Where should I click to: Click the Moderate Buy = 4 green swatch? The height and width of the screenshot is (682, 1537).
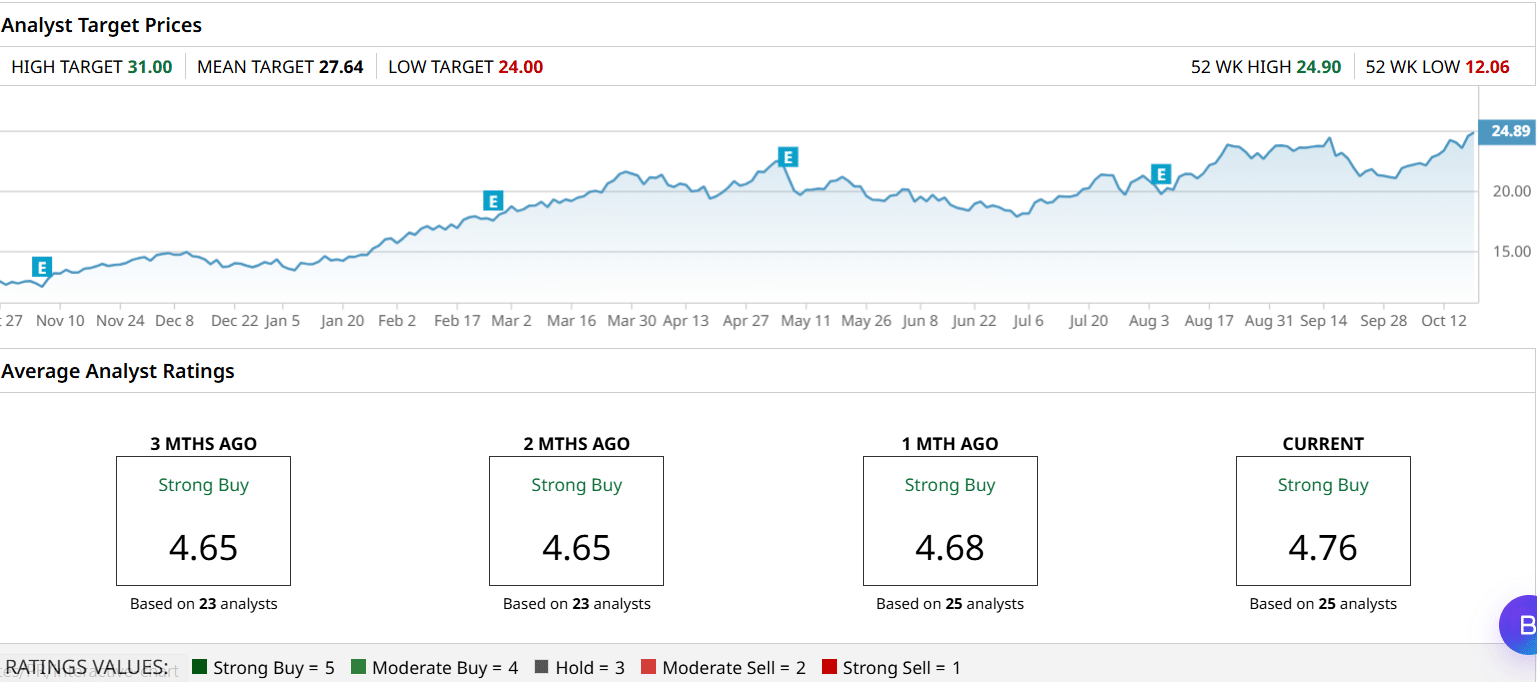[x=358, y=667]
